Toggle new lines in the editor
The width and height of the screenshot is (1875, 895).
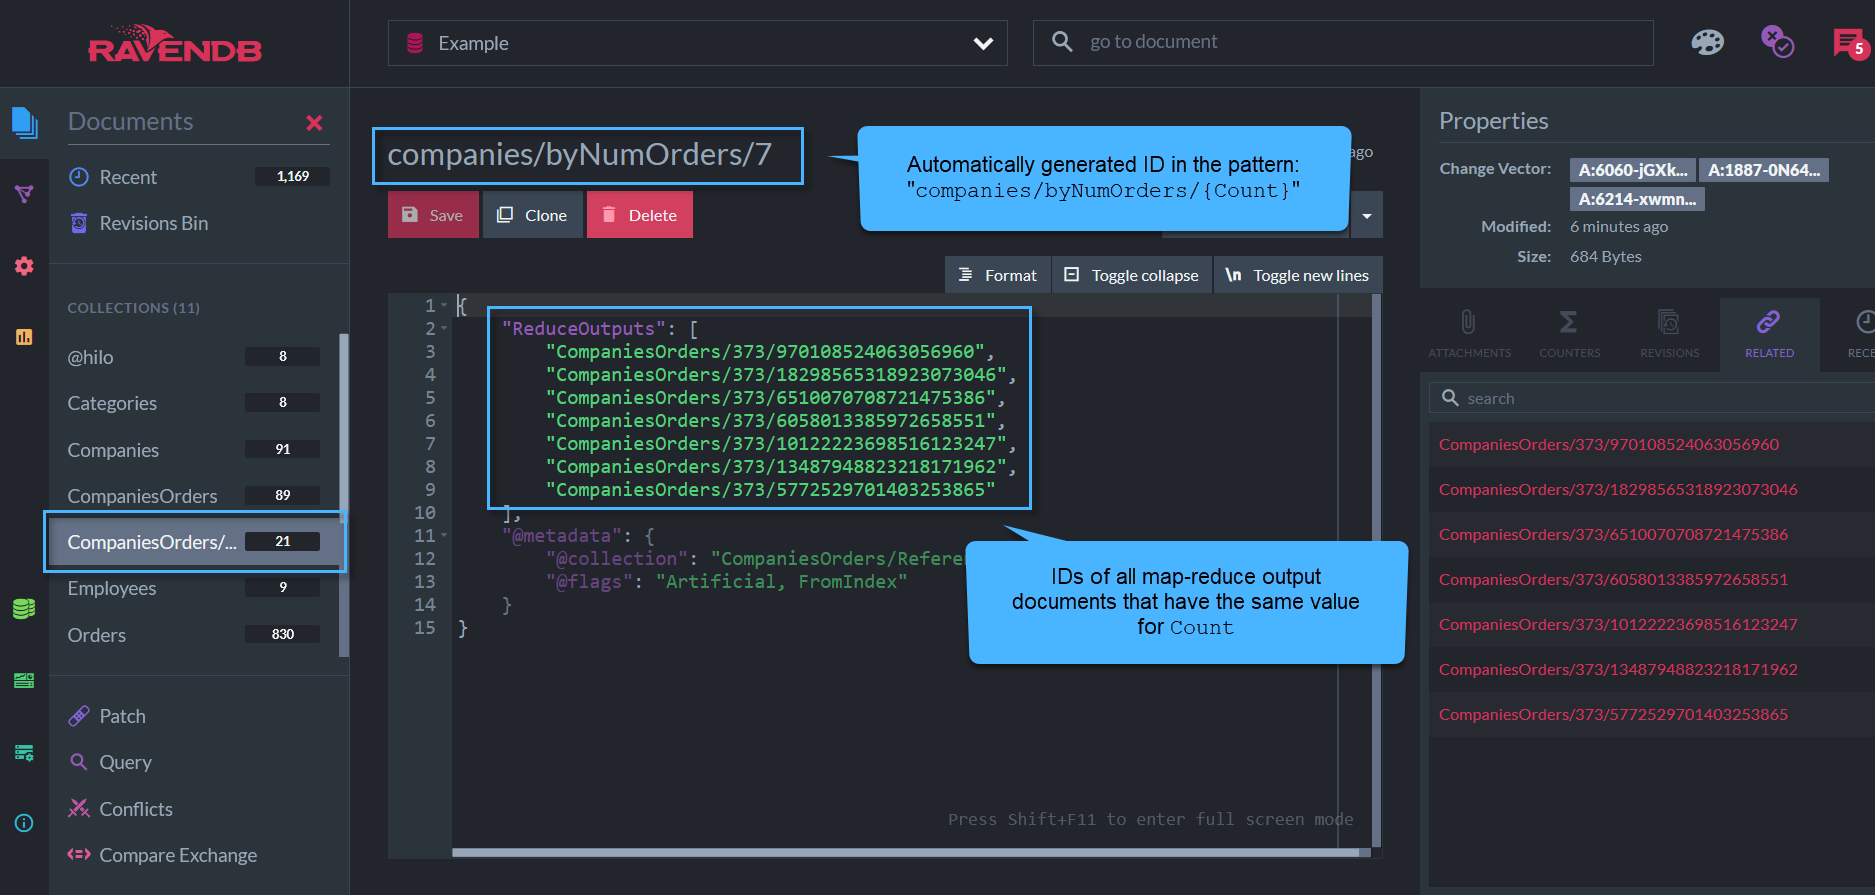(x=1298, y=275)
